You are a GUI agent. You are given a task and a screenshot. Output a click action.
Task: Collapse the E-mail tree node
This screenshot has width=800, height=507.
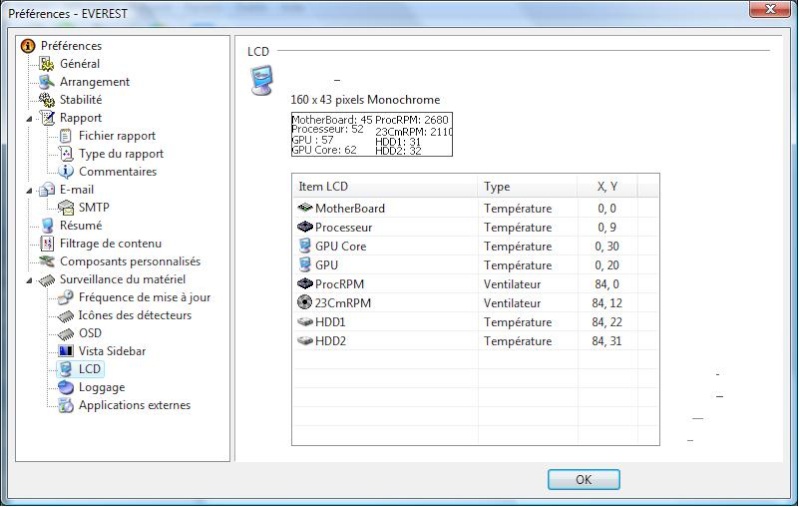(30, 190)
